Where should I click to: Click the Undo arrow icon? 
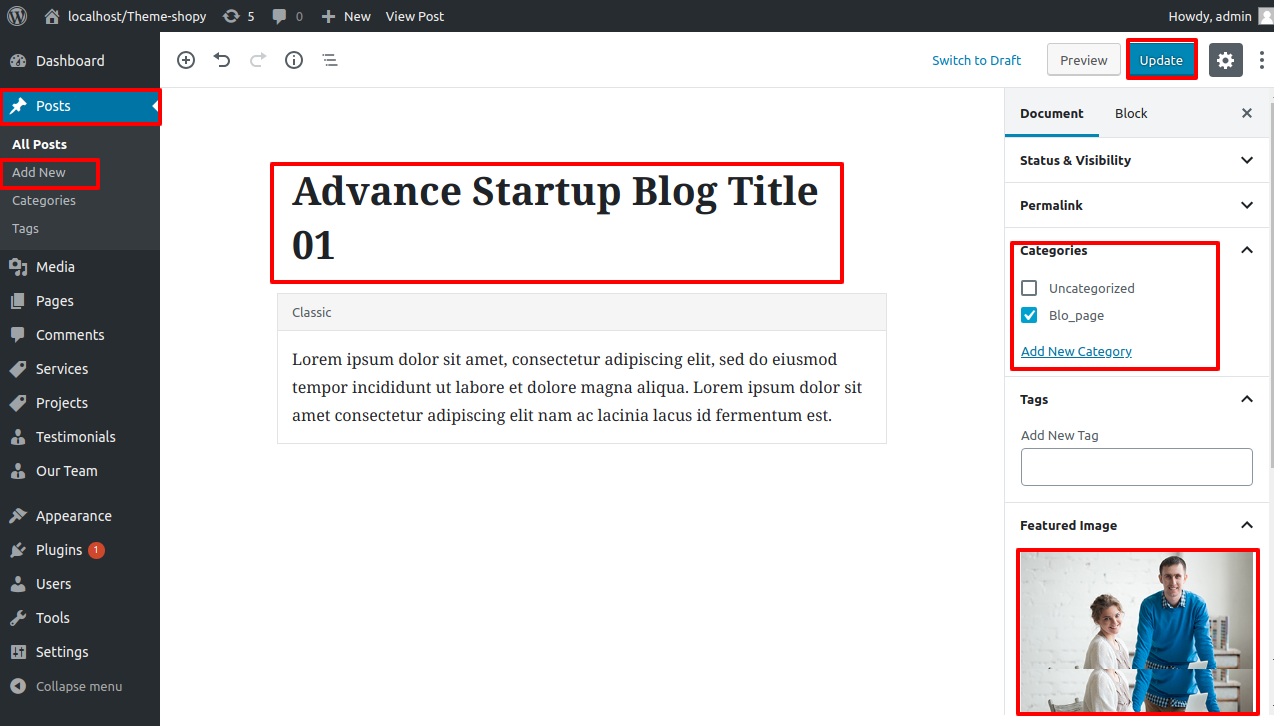pyautogui.click(x=222, y=60)
